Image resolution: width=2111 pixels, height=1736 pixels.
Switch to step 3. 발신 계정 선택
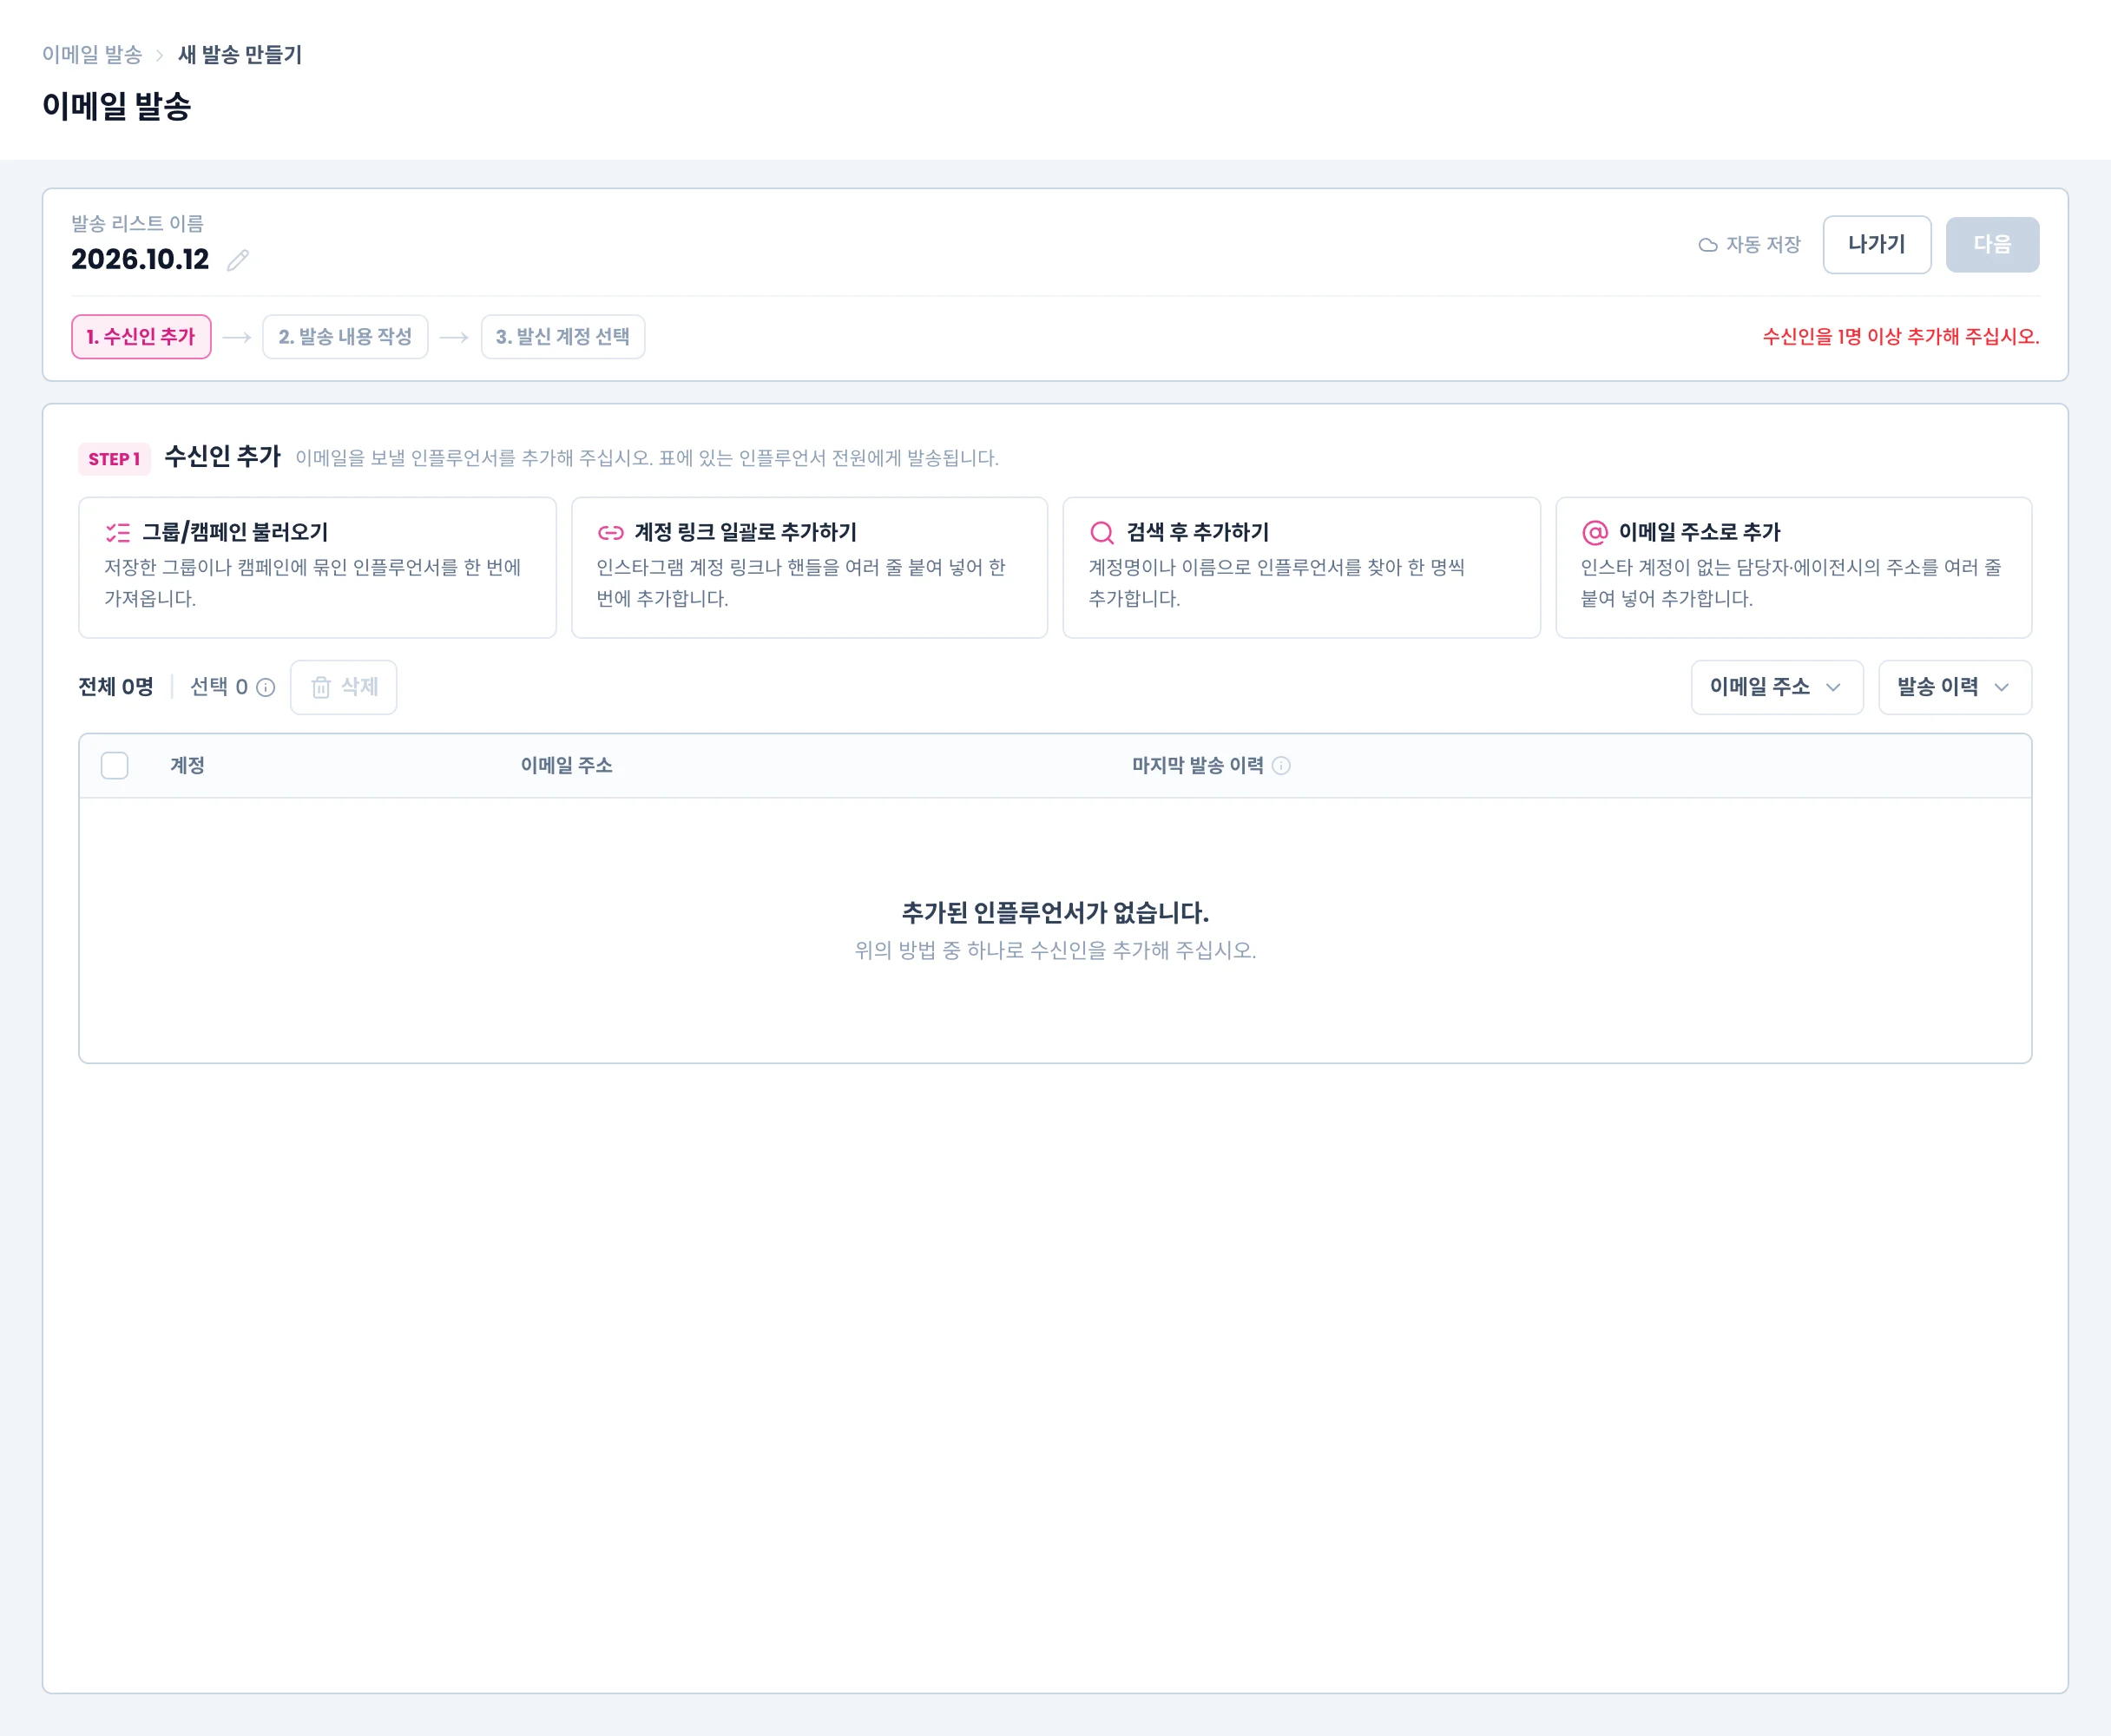coord(563,337)
